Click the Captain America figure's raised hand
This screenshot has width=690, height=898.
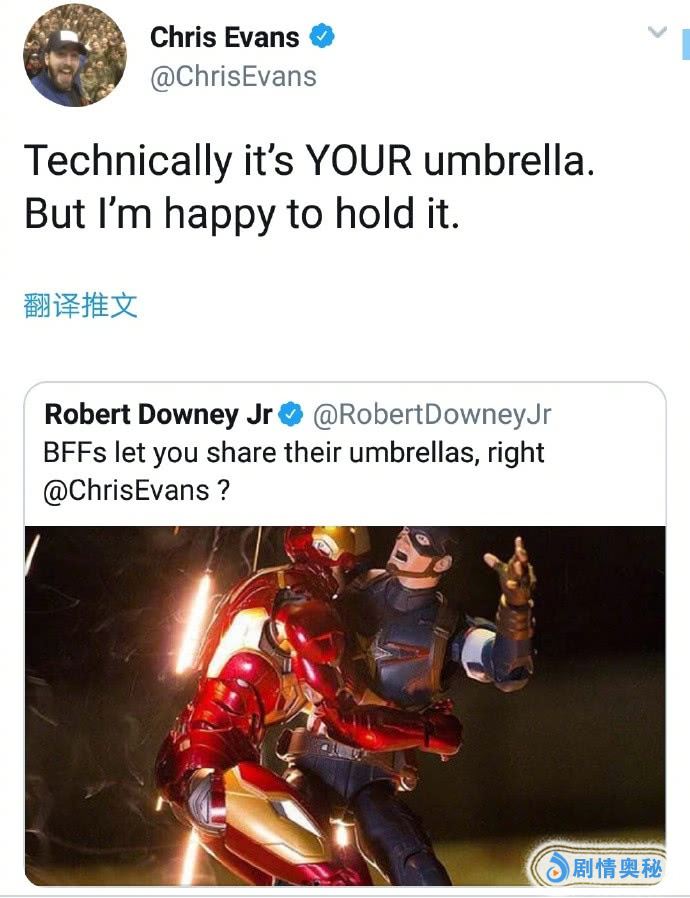(x=512, y=573)
